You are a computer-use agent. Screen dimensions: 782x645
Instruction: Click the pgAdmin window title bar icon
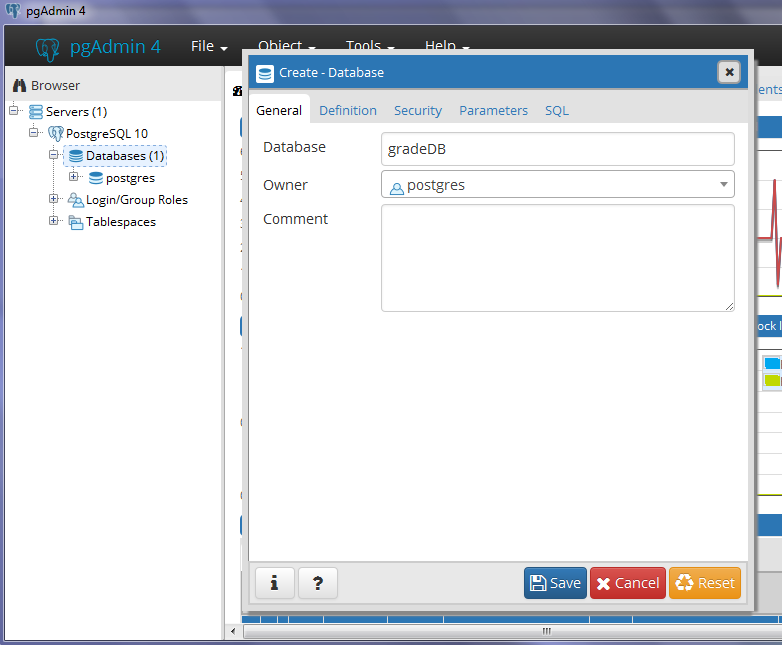(x=13, y=10)
